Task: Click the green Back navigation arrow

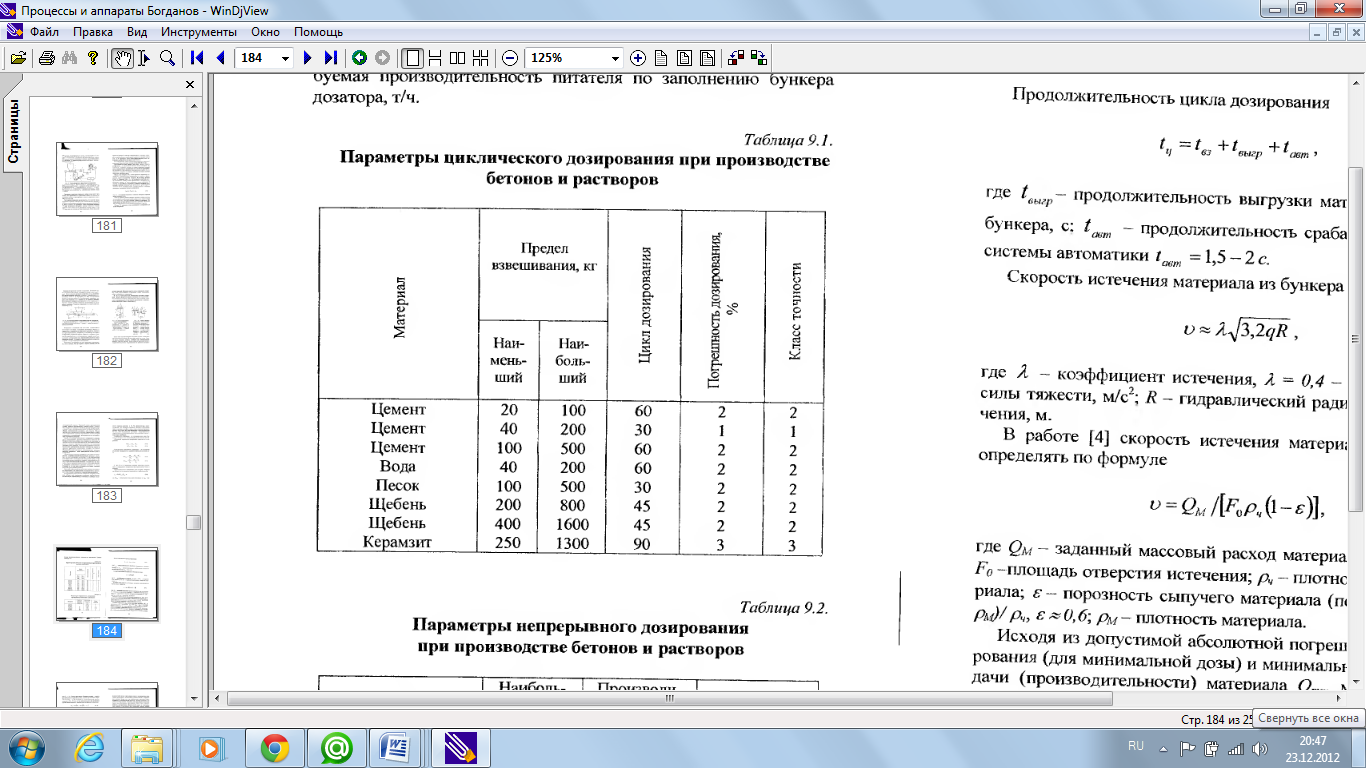Action: click(x=359, y=58)
